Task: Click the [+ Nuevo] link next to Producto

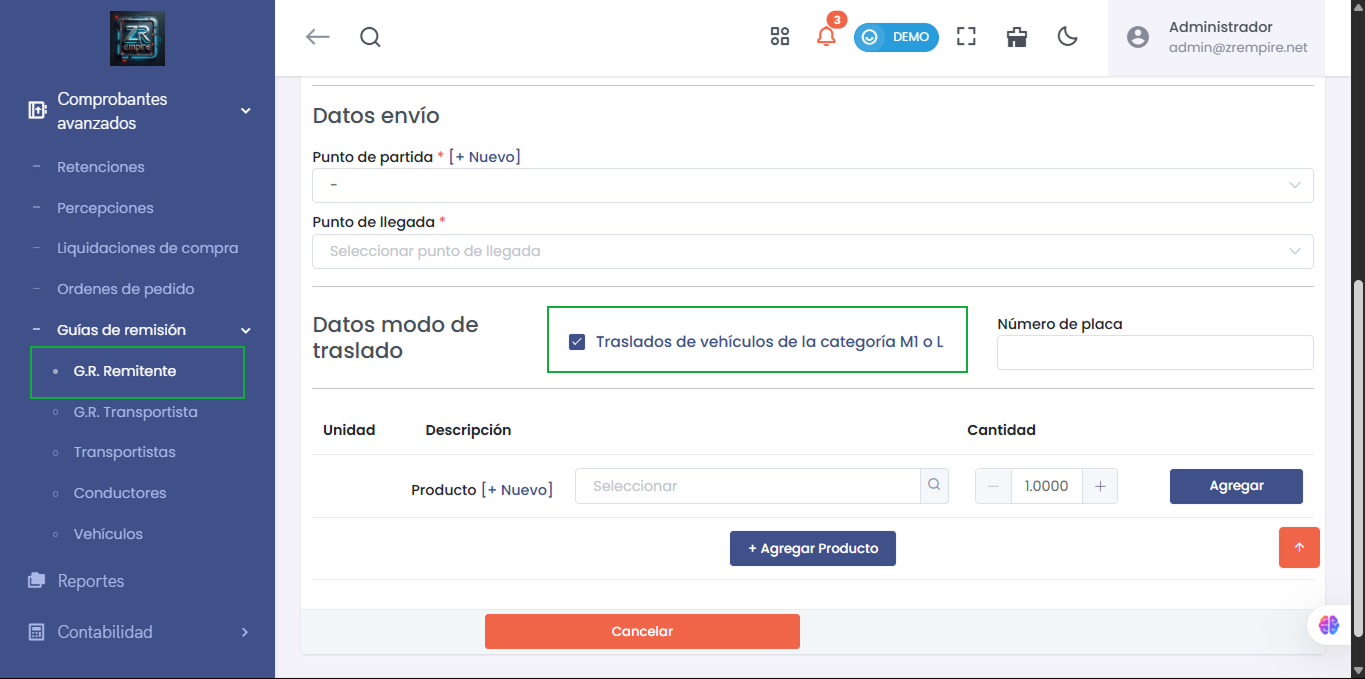Action: coord(521,490)
